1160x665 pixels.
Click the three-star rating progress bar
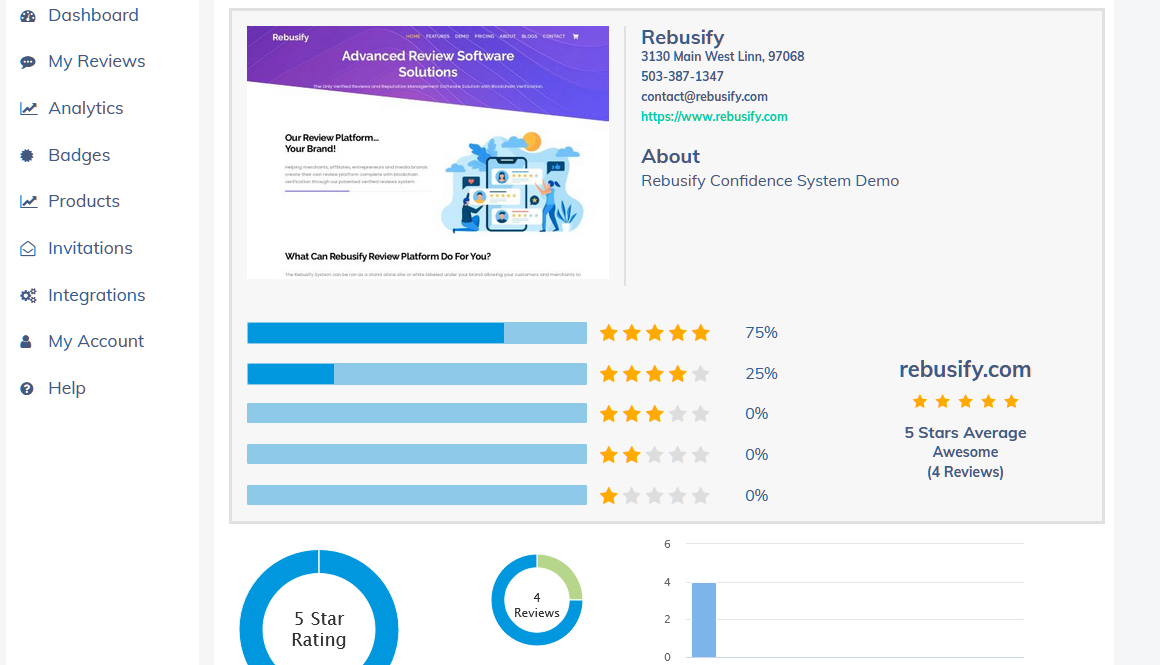[417, 413]
